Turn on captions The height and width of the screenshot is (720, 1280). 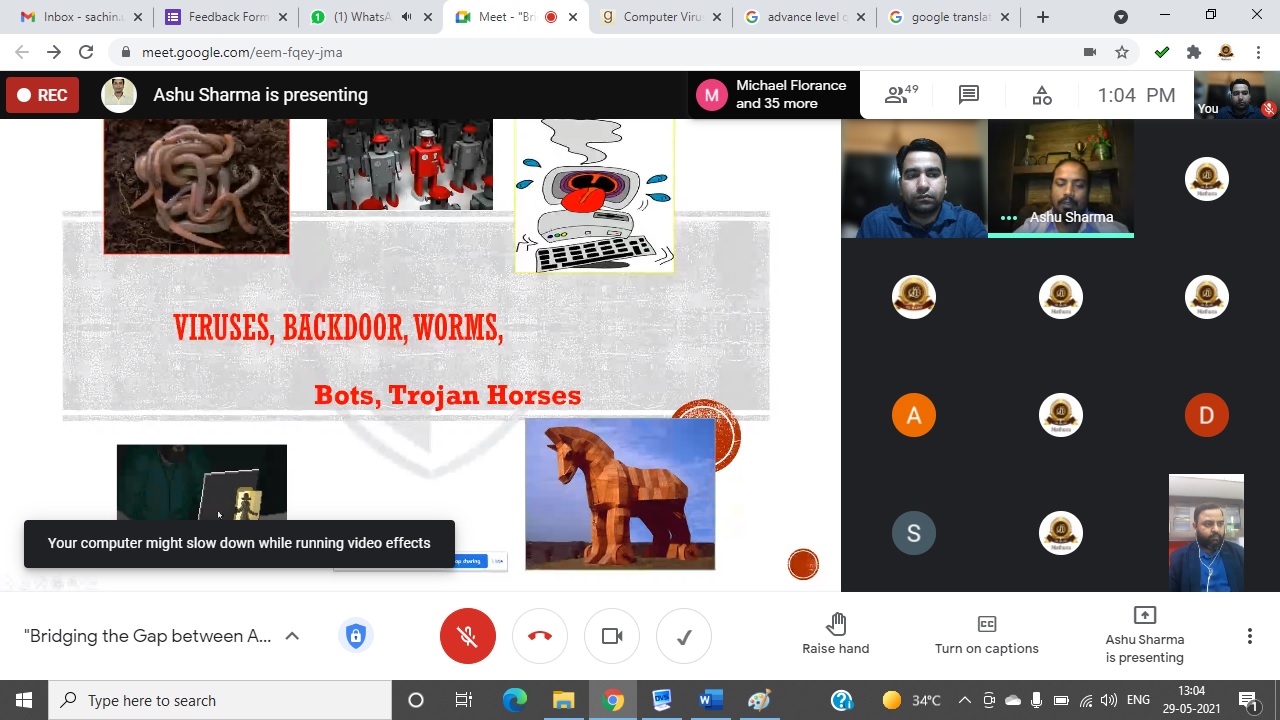point(986,635)
